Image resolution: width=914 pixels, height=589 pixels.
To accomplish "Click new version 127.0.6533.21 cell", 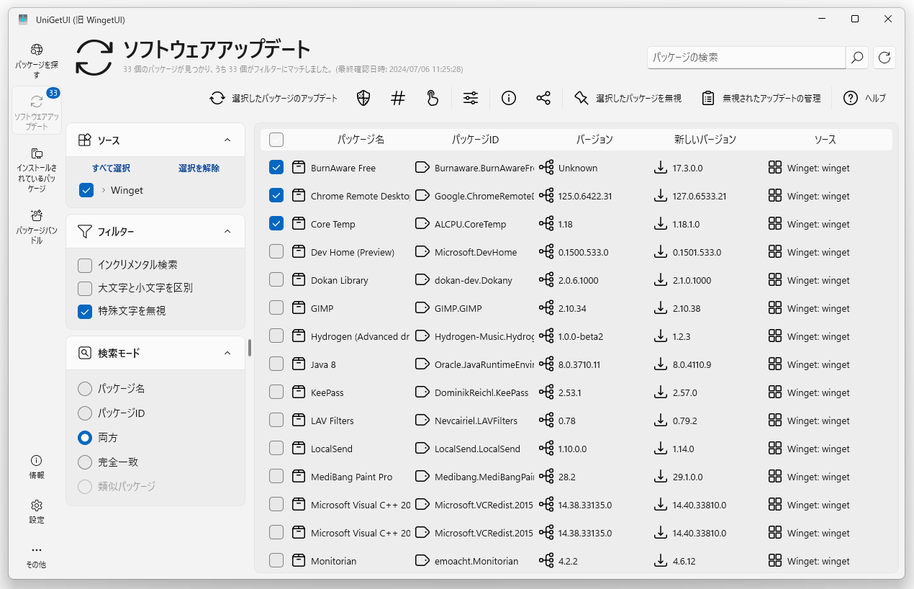I will click(x=699, y=196).
